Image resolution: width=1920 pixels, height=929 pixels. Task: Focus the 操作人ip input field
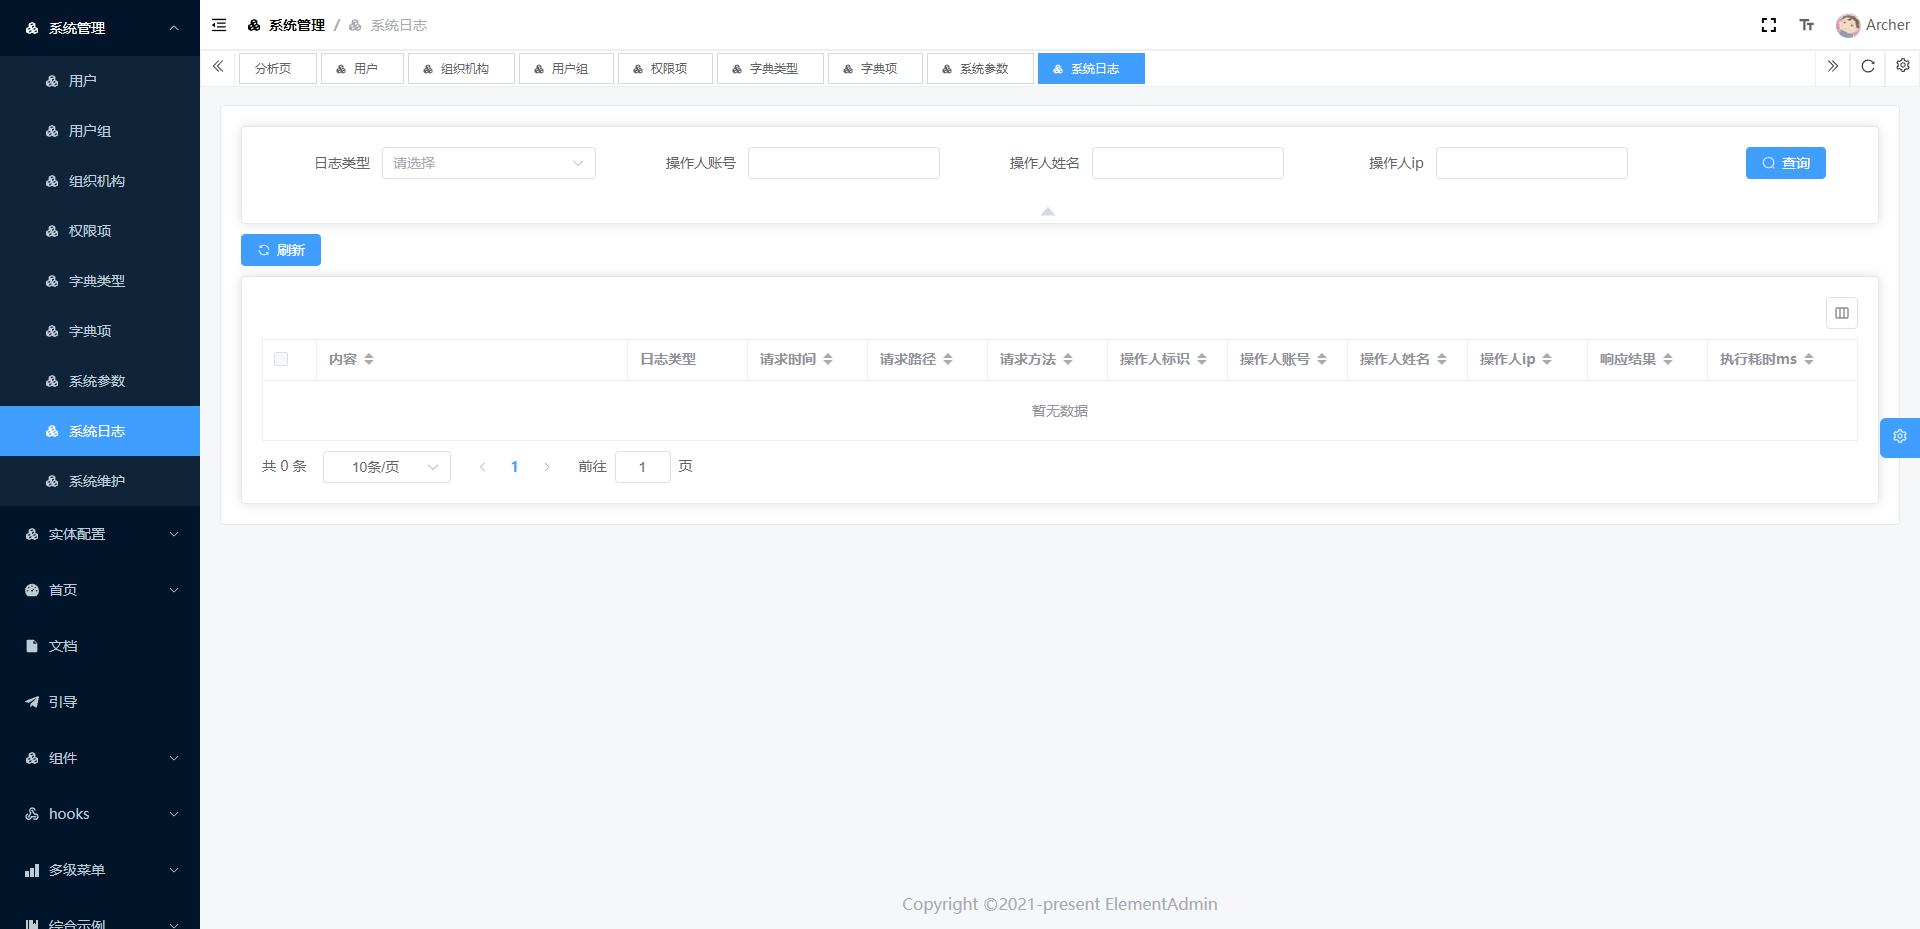1532,163
